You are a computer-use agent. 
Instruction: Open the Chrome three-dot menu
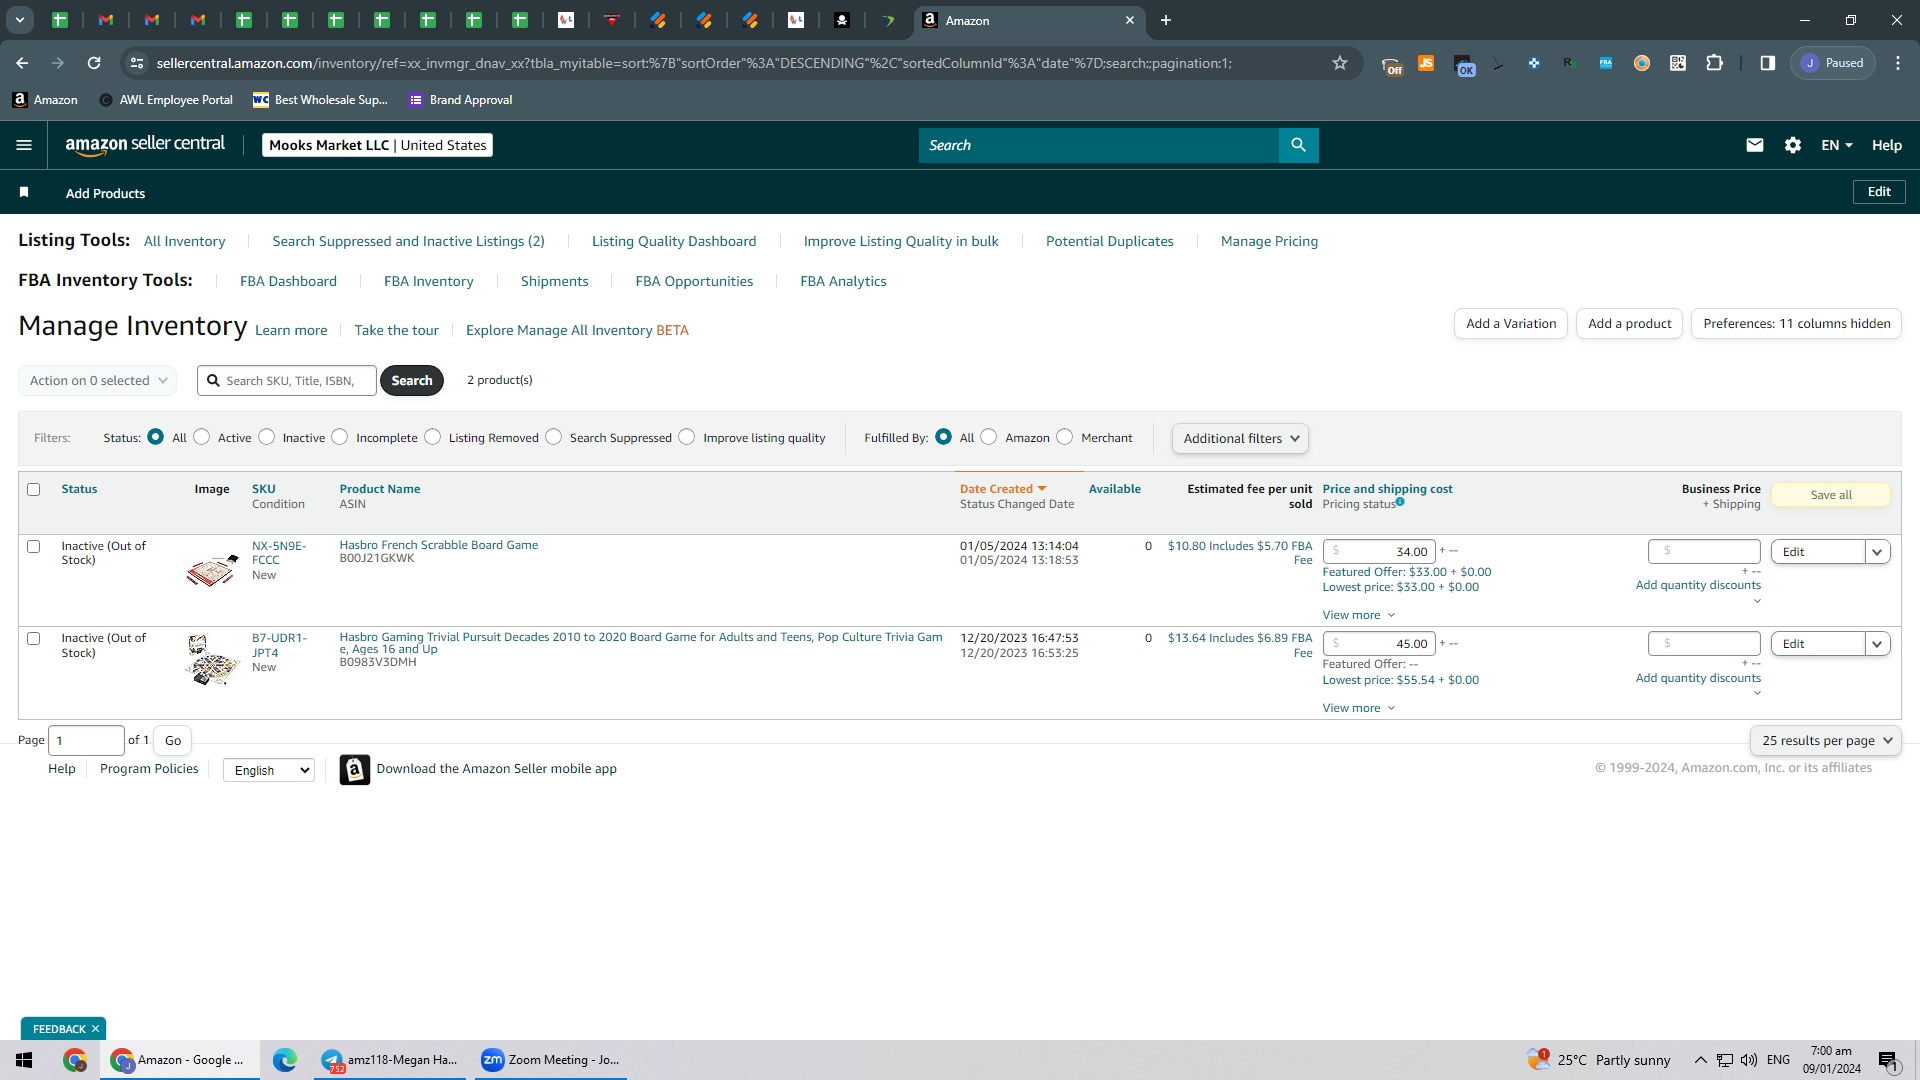(1898, 63)
